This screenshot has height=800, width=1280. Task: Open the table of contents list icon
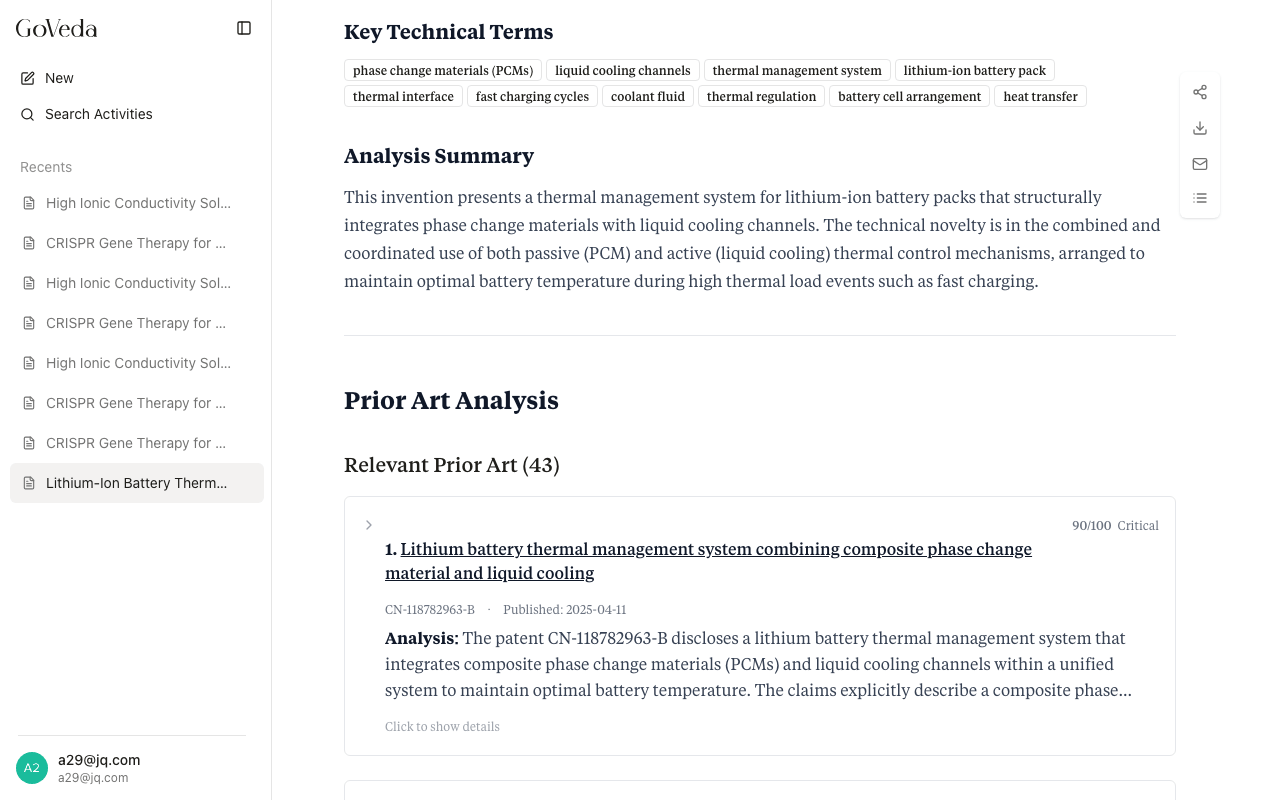point(1200,198)
